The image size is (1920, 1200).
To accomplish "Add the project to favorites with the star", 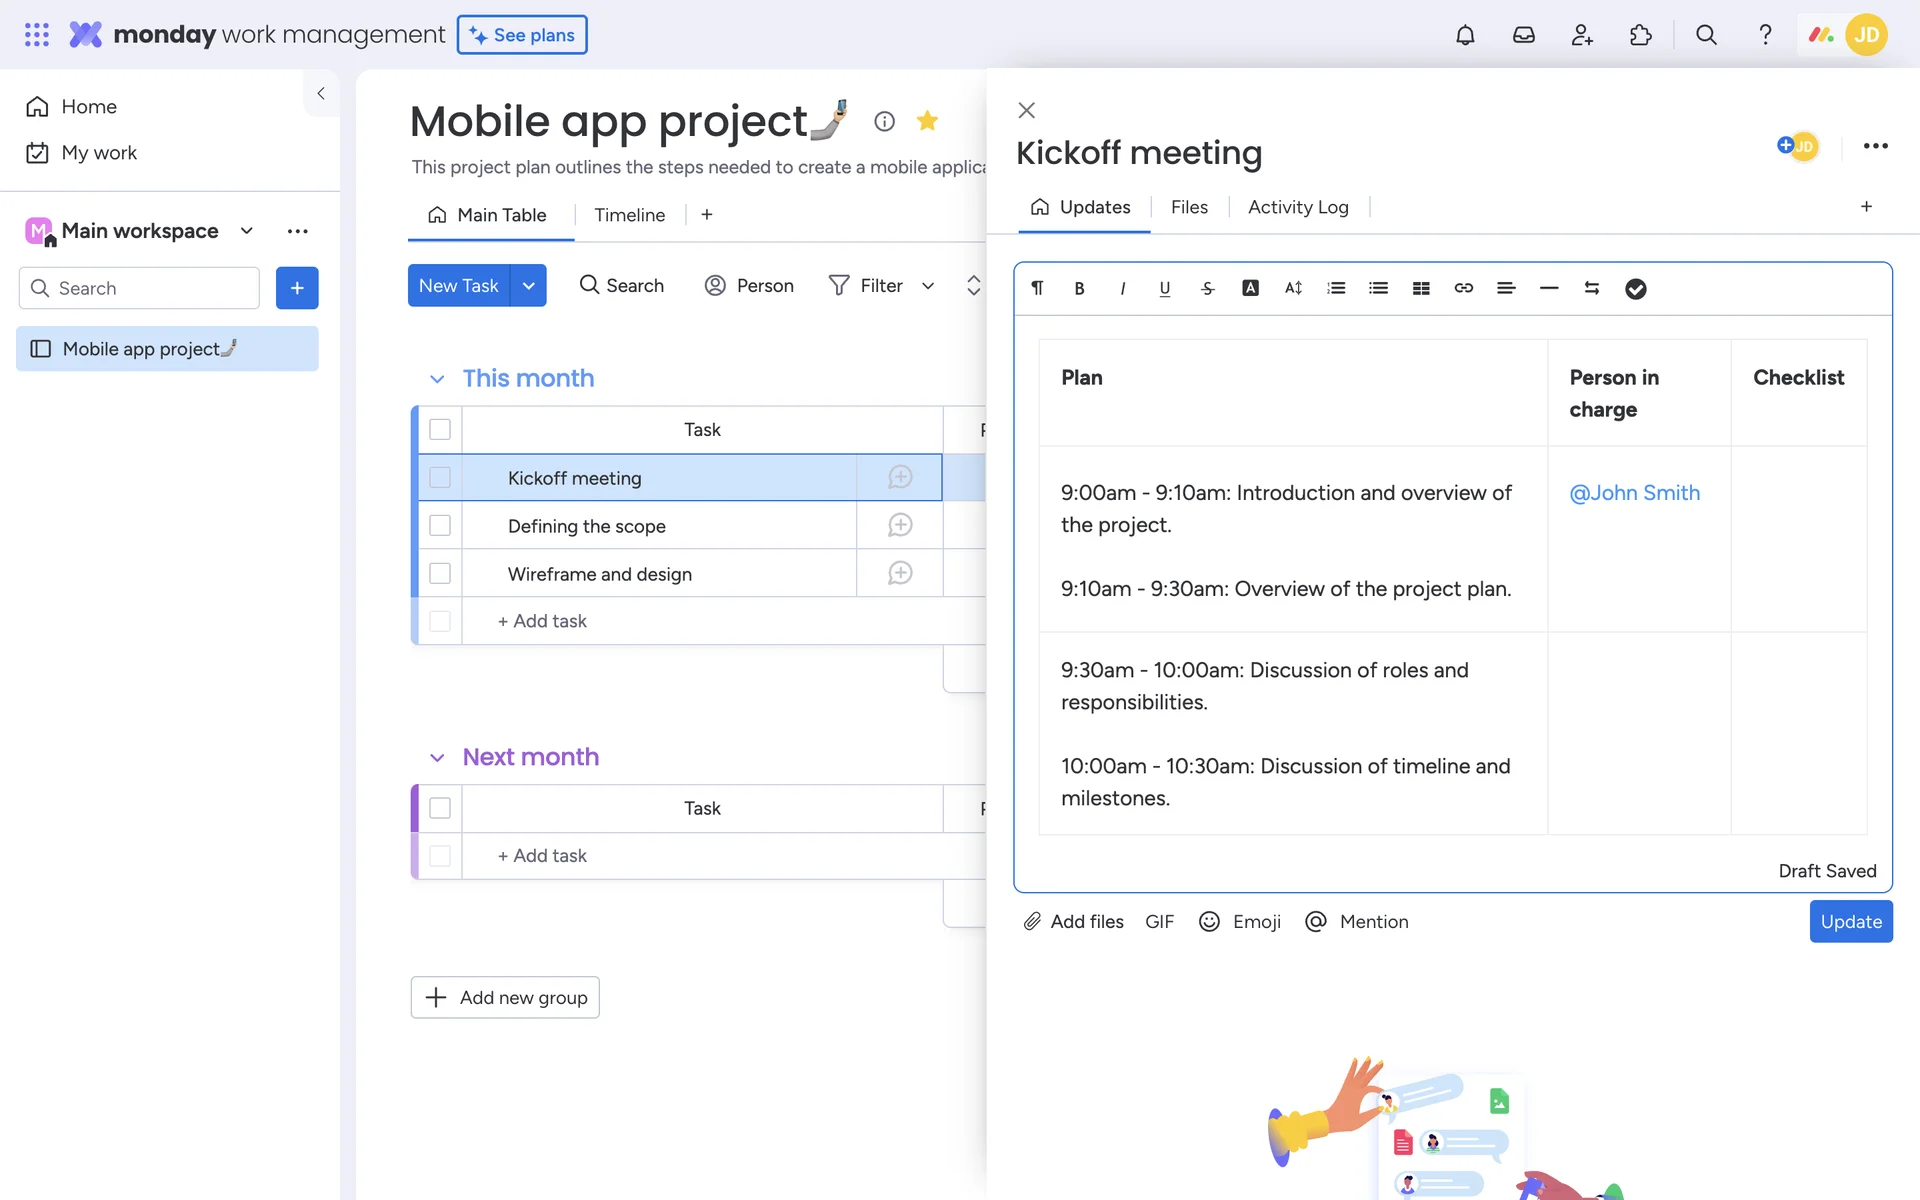I will [927, 121].
